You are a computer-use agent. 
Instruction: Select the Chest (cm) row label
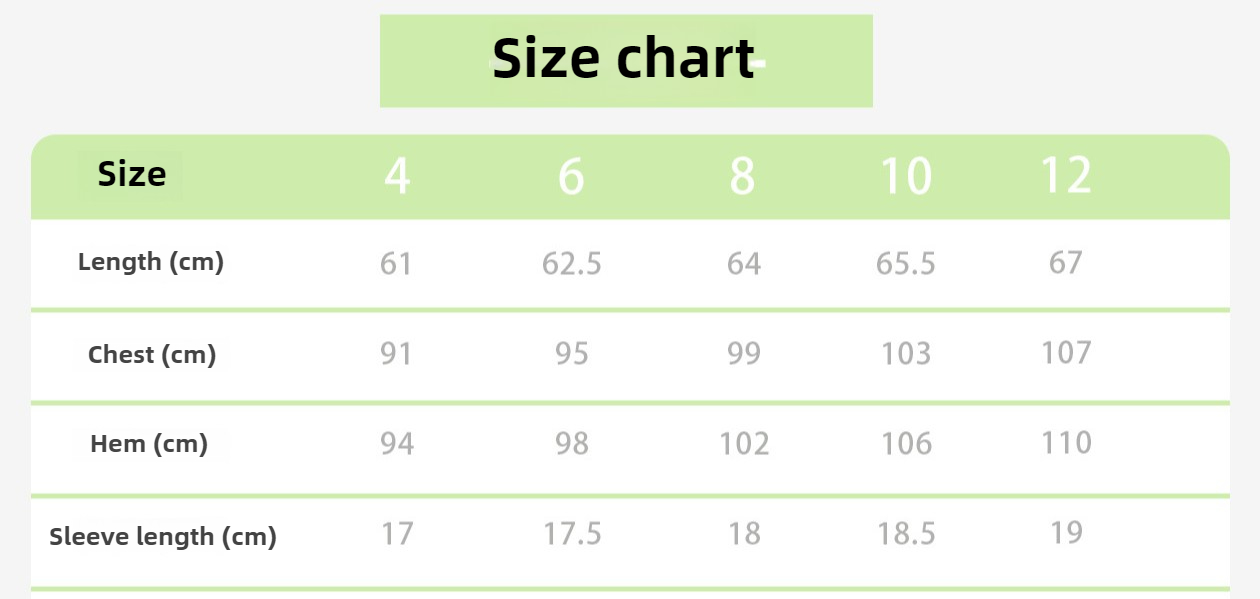tap(152, 355)
